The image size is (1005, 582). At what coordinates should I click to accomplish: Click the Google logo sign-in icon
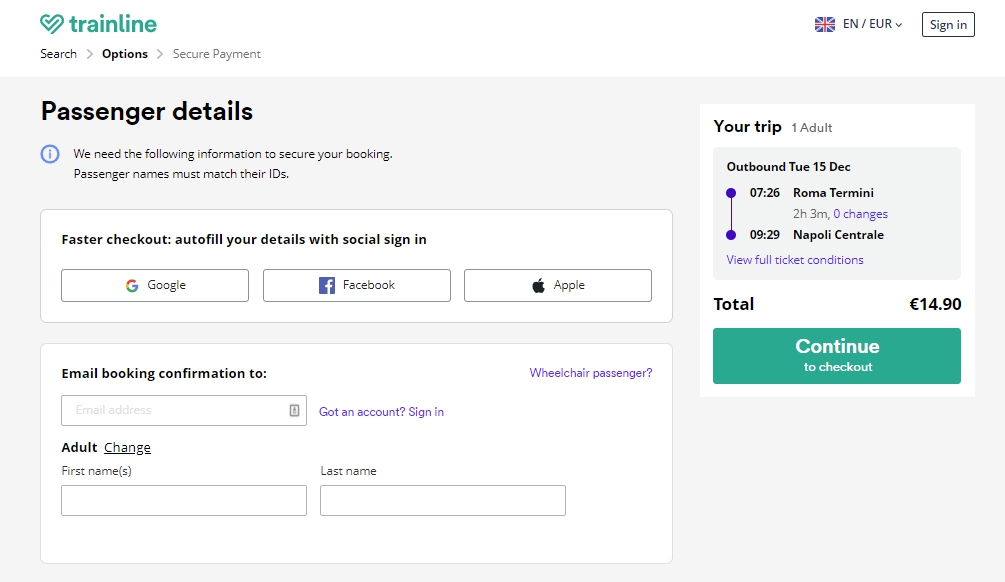coord(132,286)
